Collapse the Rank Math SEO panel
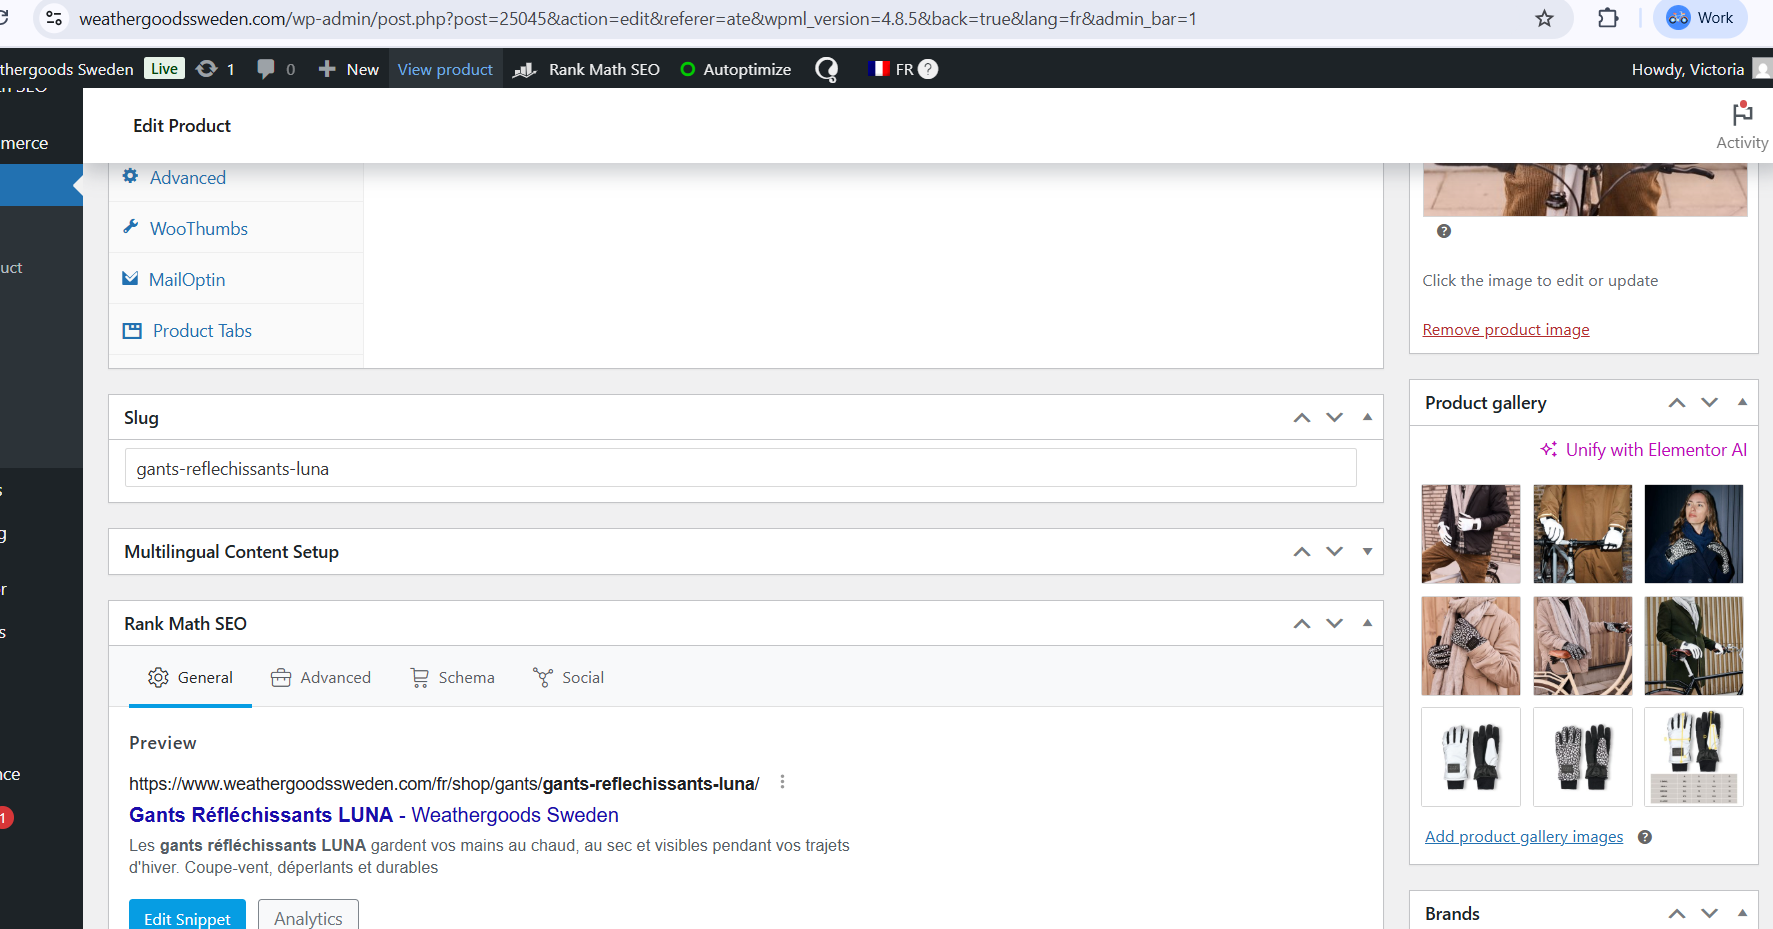Image resolution: width=1773 pixels, height=929 pixels. [1367, 623]
